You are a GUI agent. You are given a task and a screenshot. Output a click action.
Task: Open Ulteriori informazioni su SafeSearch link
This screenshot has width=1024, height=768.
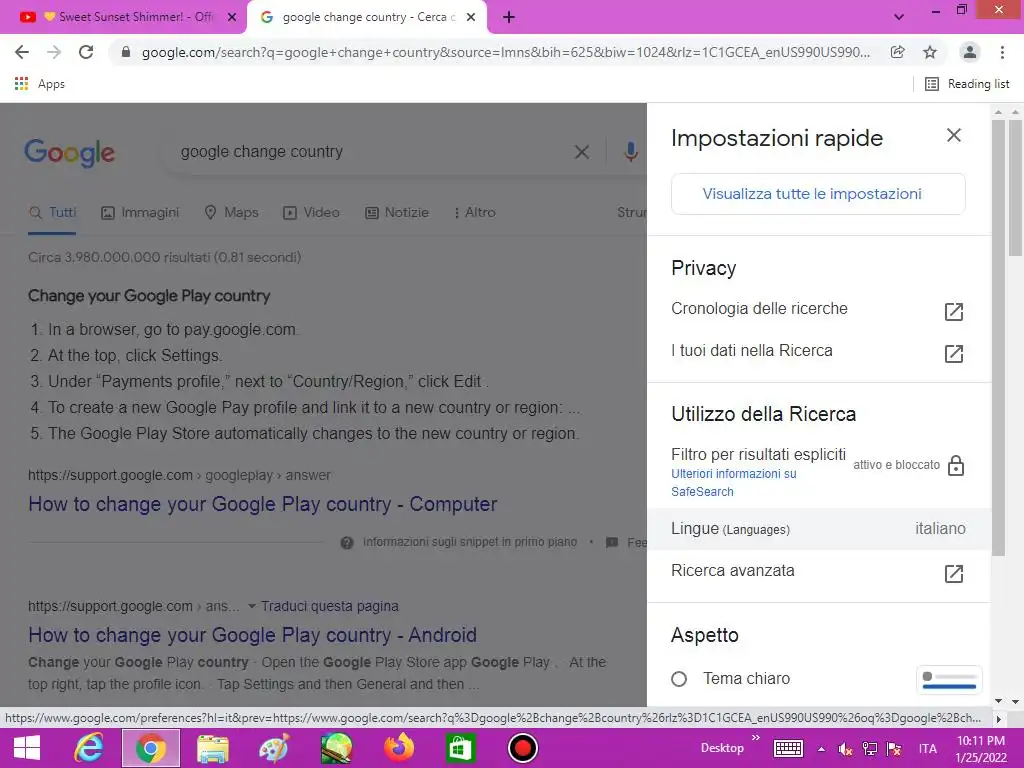(733, 483)
